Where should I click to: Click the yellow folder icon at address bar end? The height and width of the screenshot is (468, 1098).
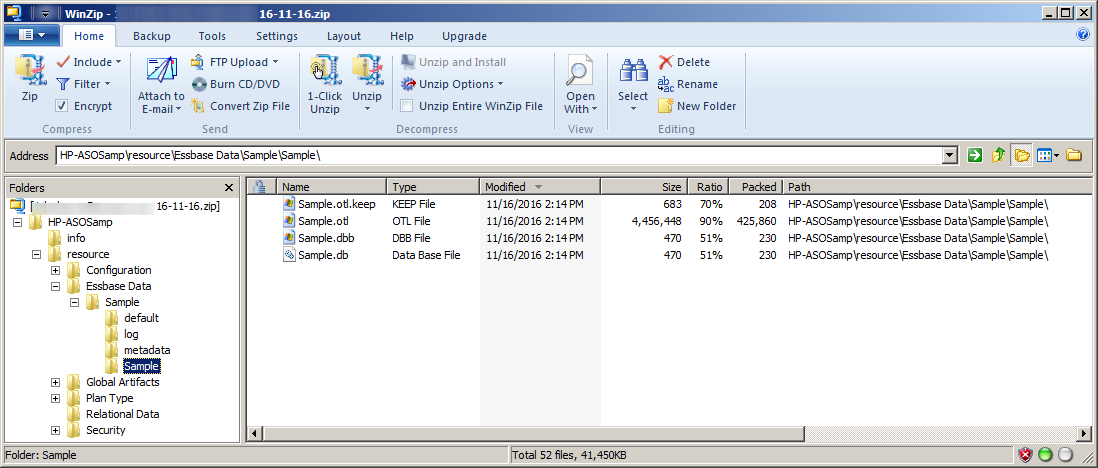1073,156
